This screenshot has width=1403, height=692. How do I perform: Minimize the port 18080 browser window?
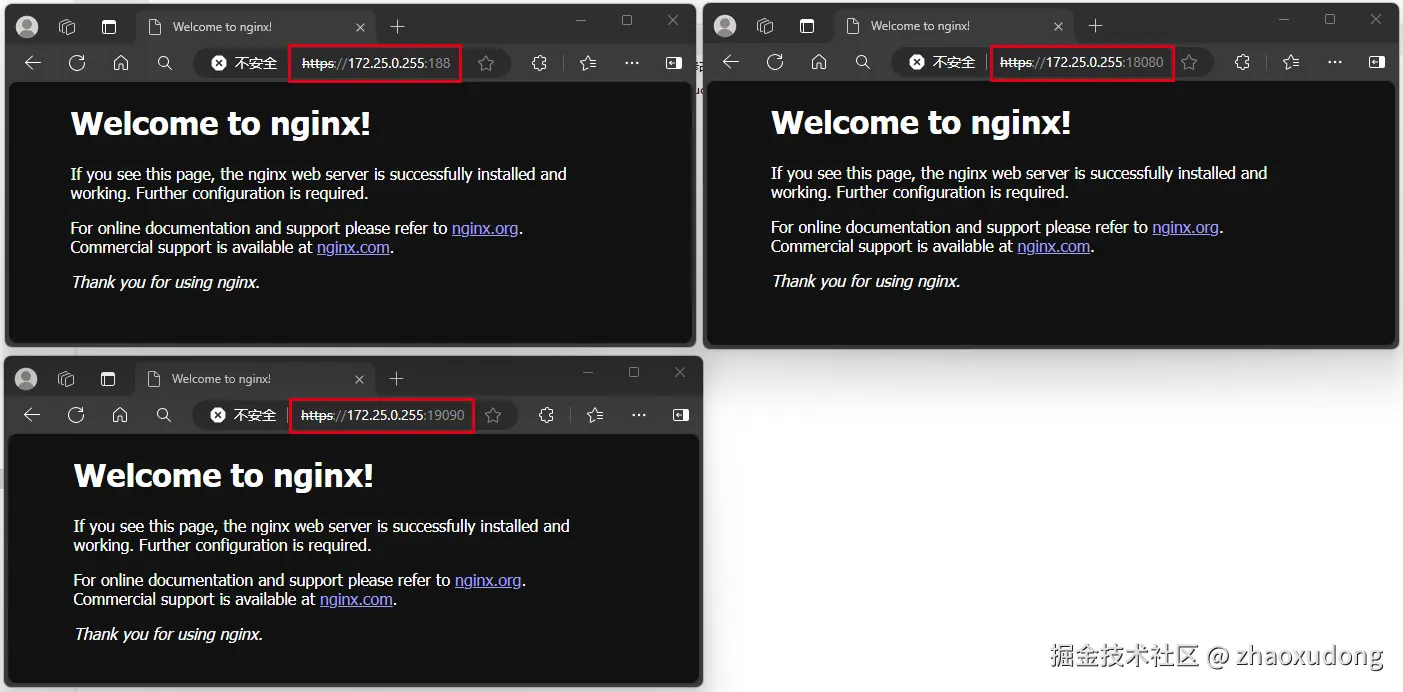click(1284, 19)
